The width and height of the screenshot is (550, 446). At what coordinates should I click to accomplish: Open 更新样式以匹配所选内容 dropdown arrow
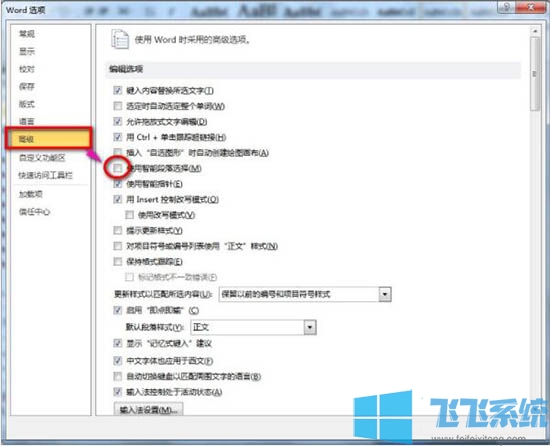[x=385, y=294]
